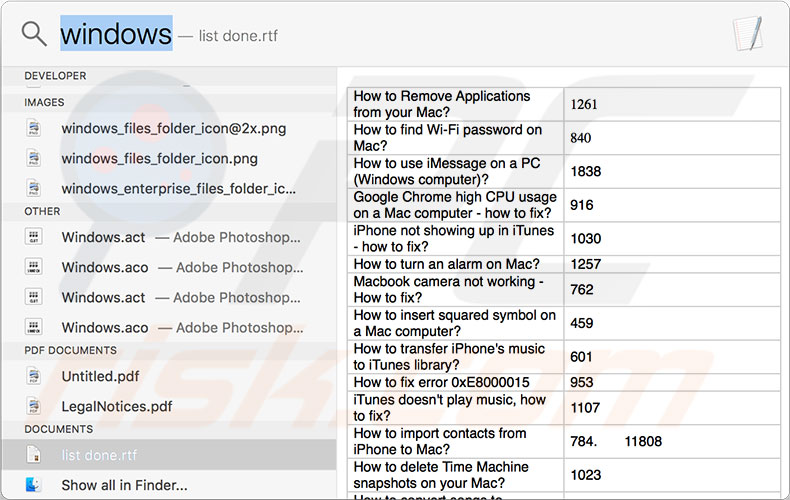
Task: Click "iPhone not showing up in iTunes" cell
Action: [455, 239]
